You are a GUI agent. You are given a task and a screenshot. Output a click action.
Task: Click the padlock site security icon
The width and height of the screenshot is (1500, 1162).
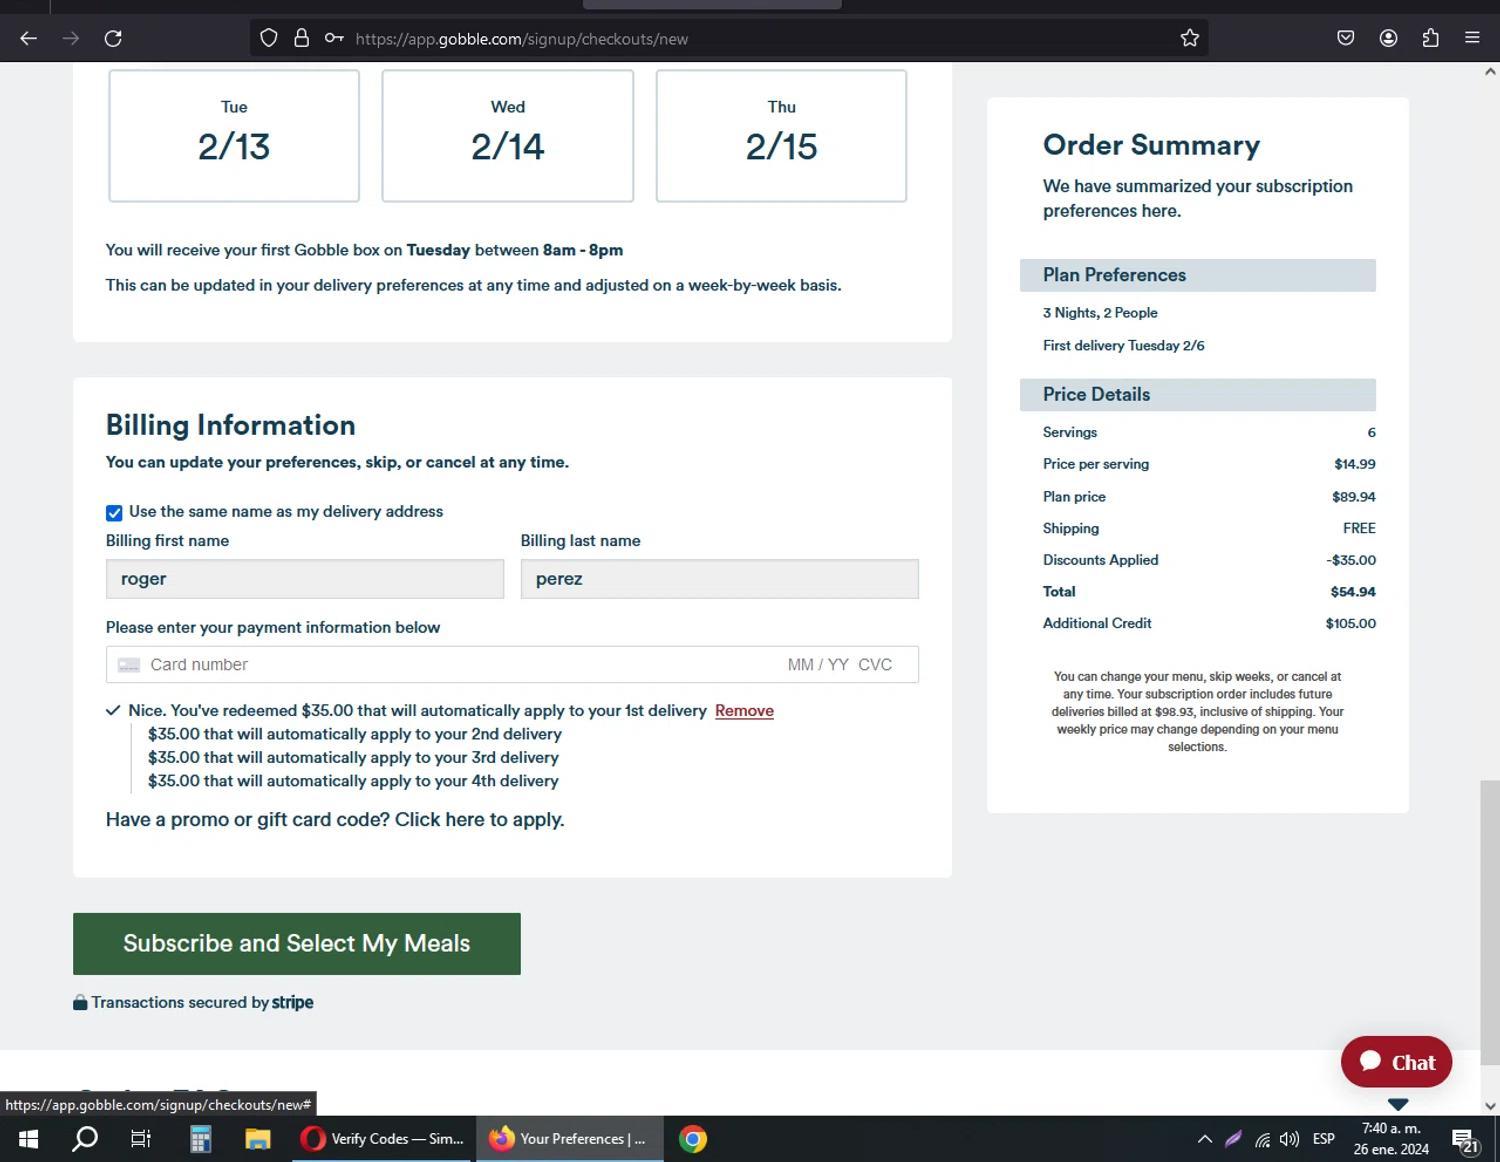pos(301,38)
